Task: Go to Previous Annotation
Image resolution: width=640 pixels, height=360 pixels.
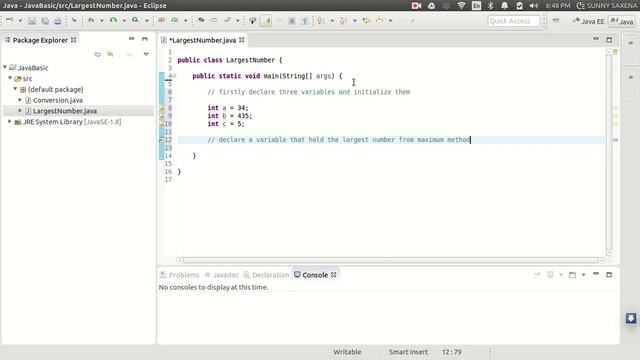Action: (x=343, y=20)
